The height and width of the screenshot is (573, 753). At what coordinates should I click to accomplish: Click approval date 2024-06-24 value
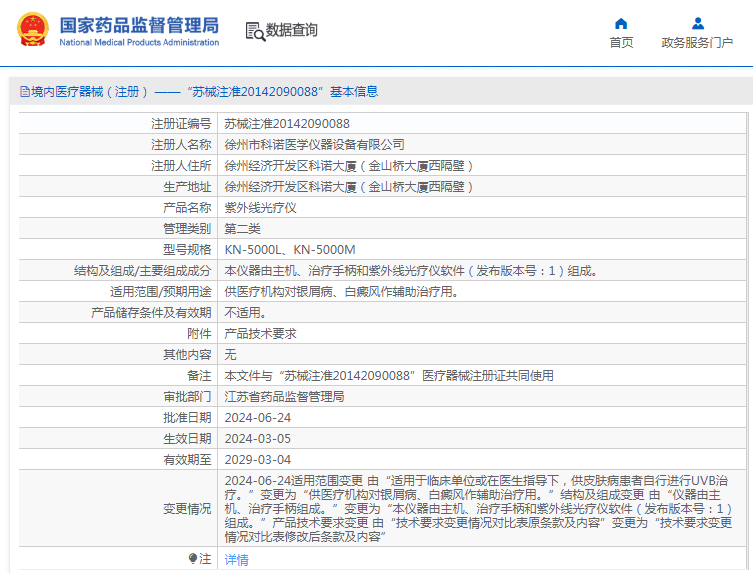coord(258,418)
